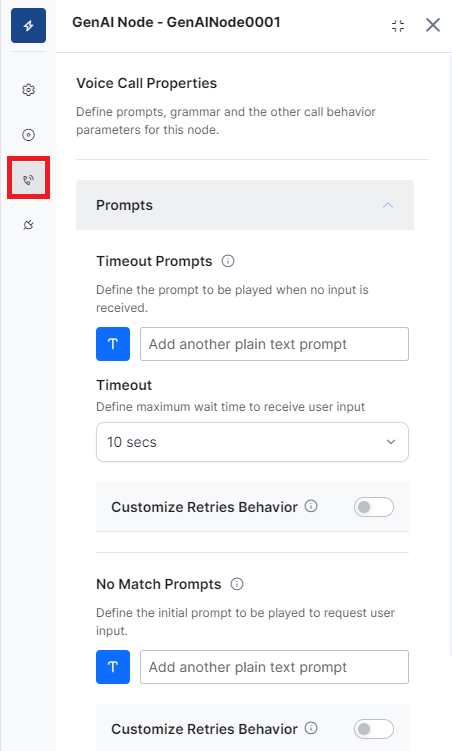This screenshot has width=452, height=751.
Task: Select the Voice Call Properties phone icon
Action: click(28, 180)
